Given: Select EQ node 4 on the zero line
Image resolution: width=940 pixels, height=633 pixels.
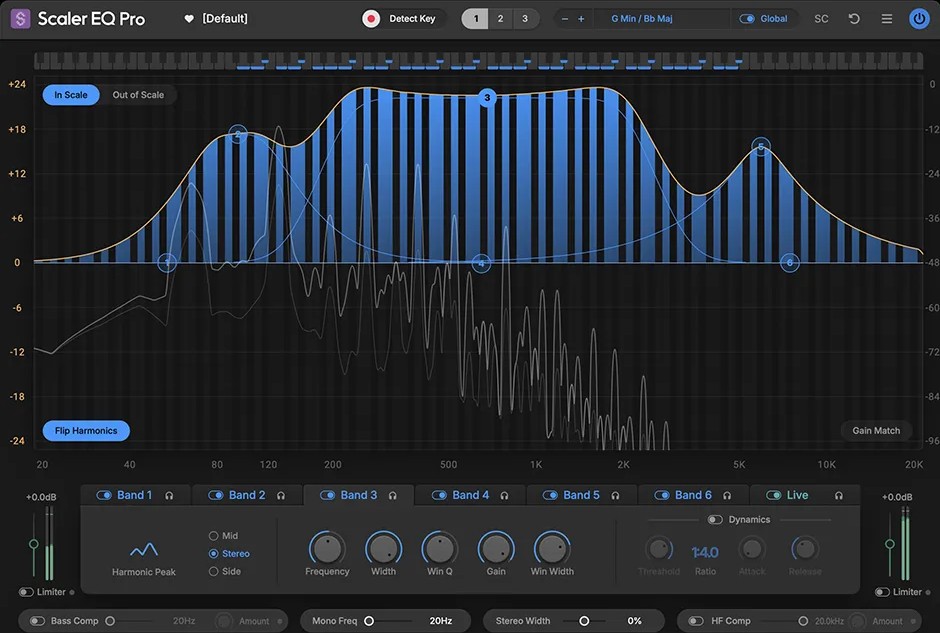Looking at the screenshot, I should tap(481, 263).
